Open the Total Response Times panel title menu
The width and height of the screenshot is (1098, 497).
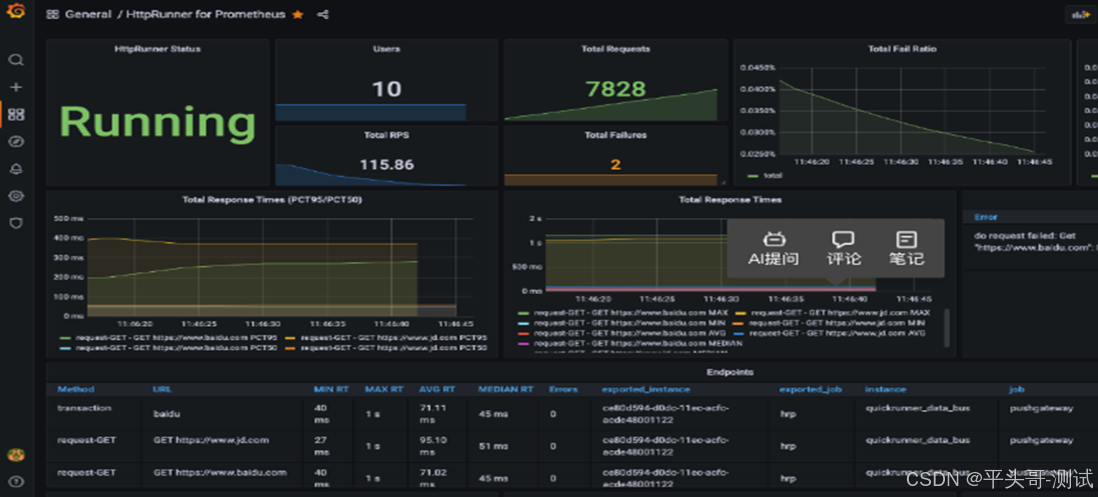pos(730,200)
